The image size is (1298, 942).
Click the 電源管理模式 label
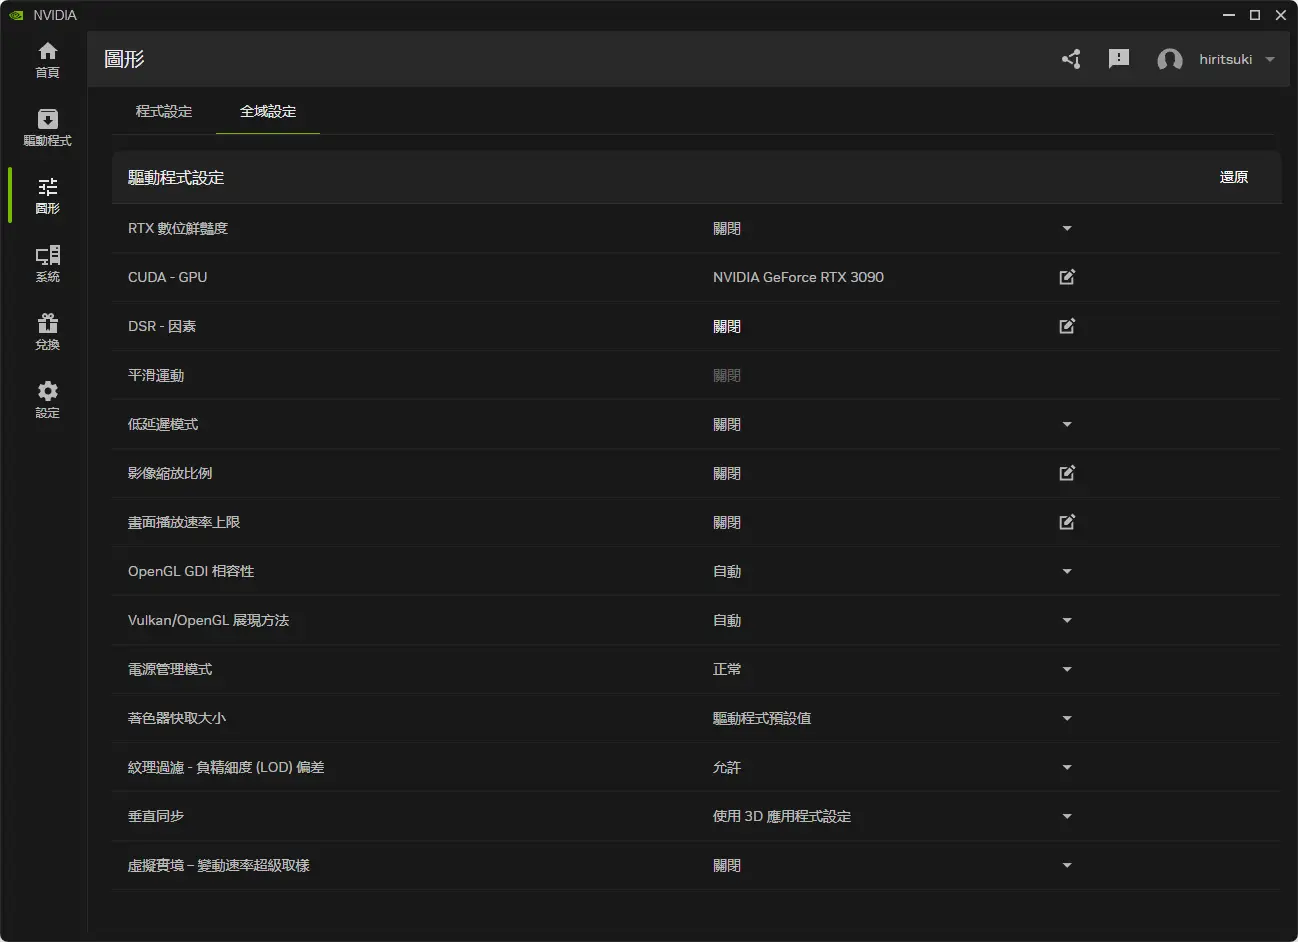pos(170,669)
